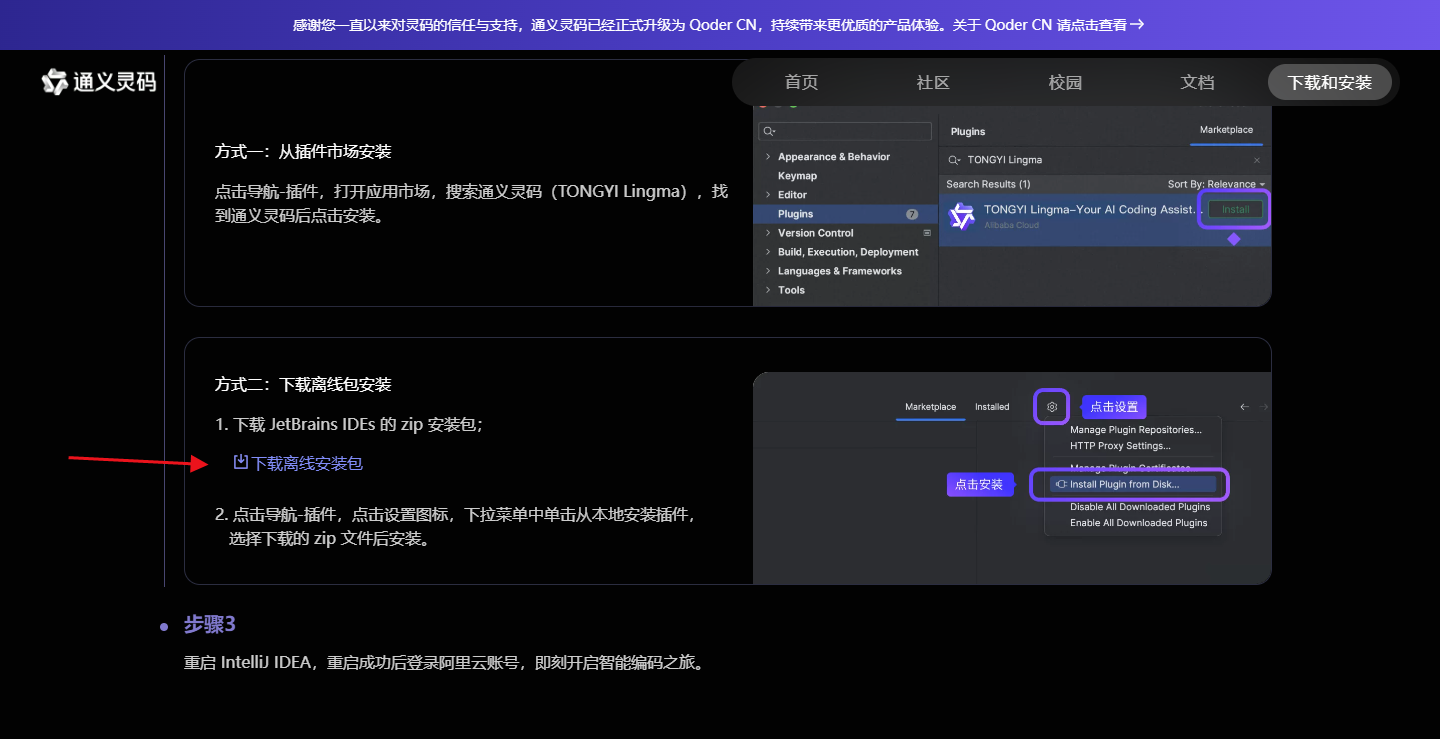1440x739 pixels.
Task: Select the Marketplace tab in the Plugins panel screenshot
Action: click(1226, 130)
